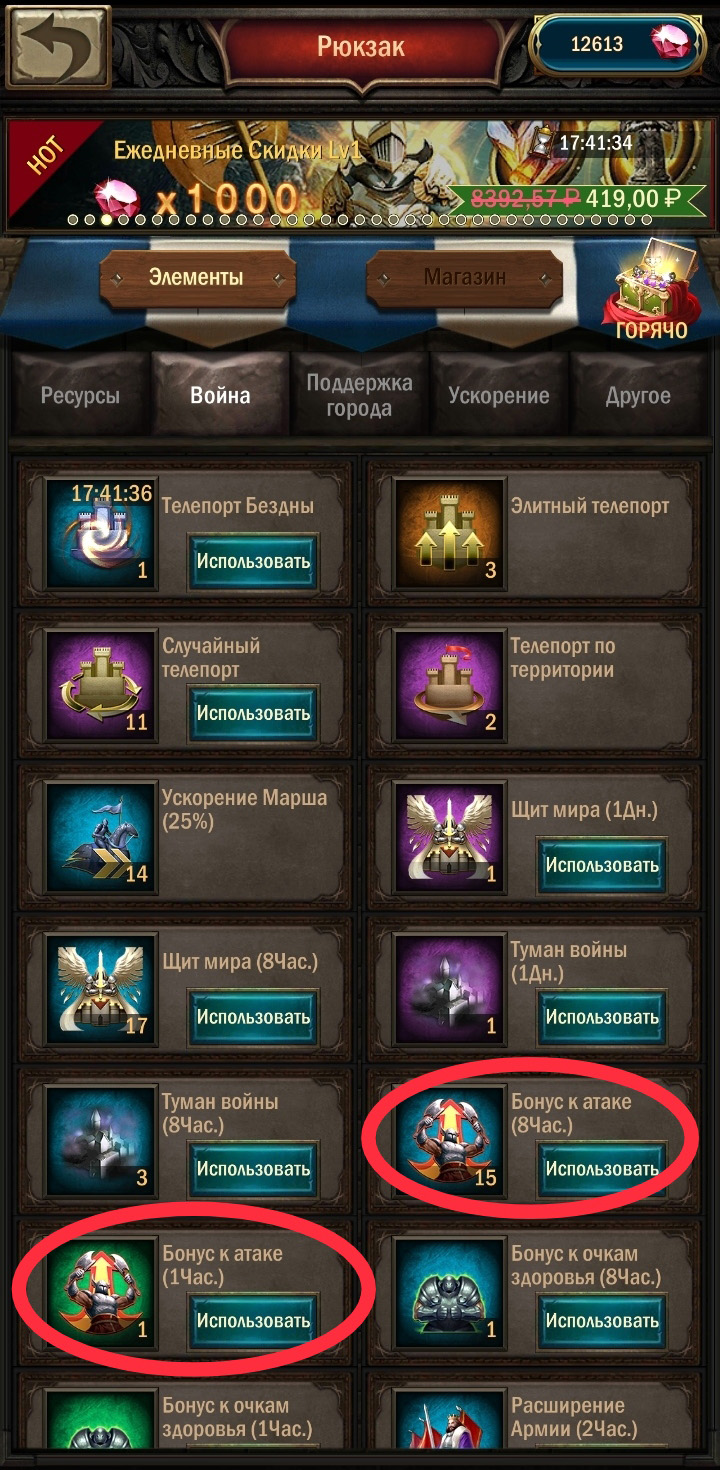The height and width of the screenshot is (1470, 720).
Task: Use the Щит мира (1Дн.) item
Action: pos(602,865)
